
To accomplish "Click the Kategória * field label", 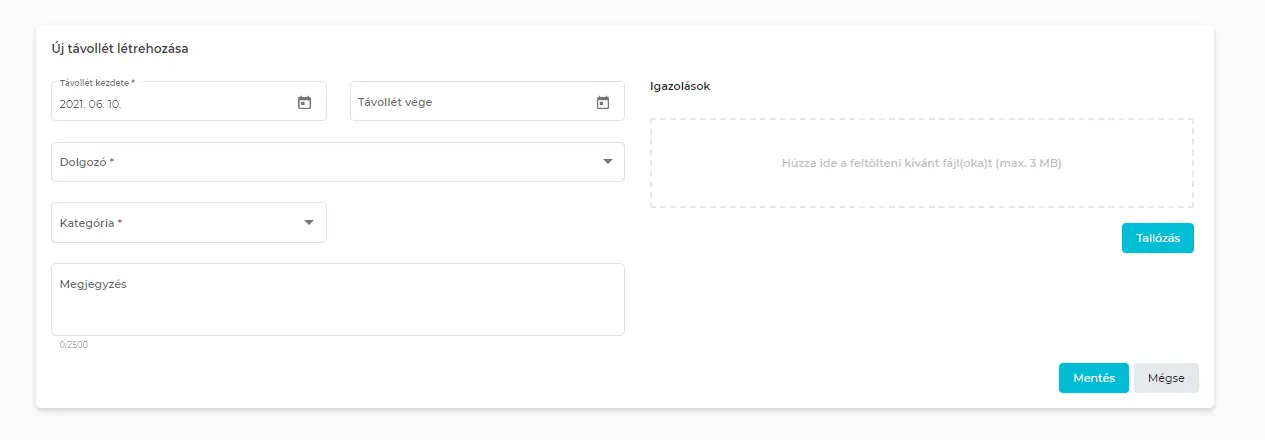I will [91, 223].
